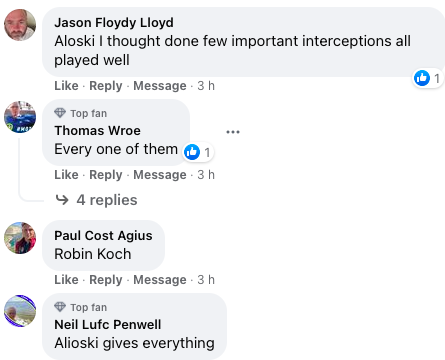Expand the 4 replies thread
This screenshot has height=360, width=445.
pyautogui.click(x=107, y=200)
